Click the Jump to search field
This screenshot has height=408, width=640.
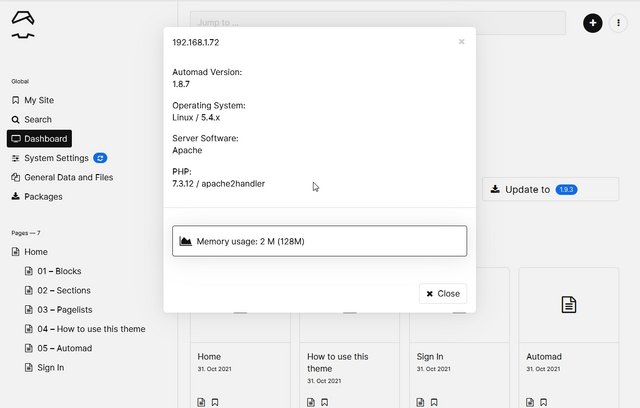click(x=378, y=22)
